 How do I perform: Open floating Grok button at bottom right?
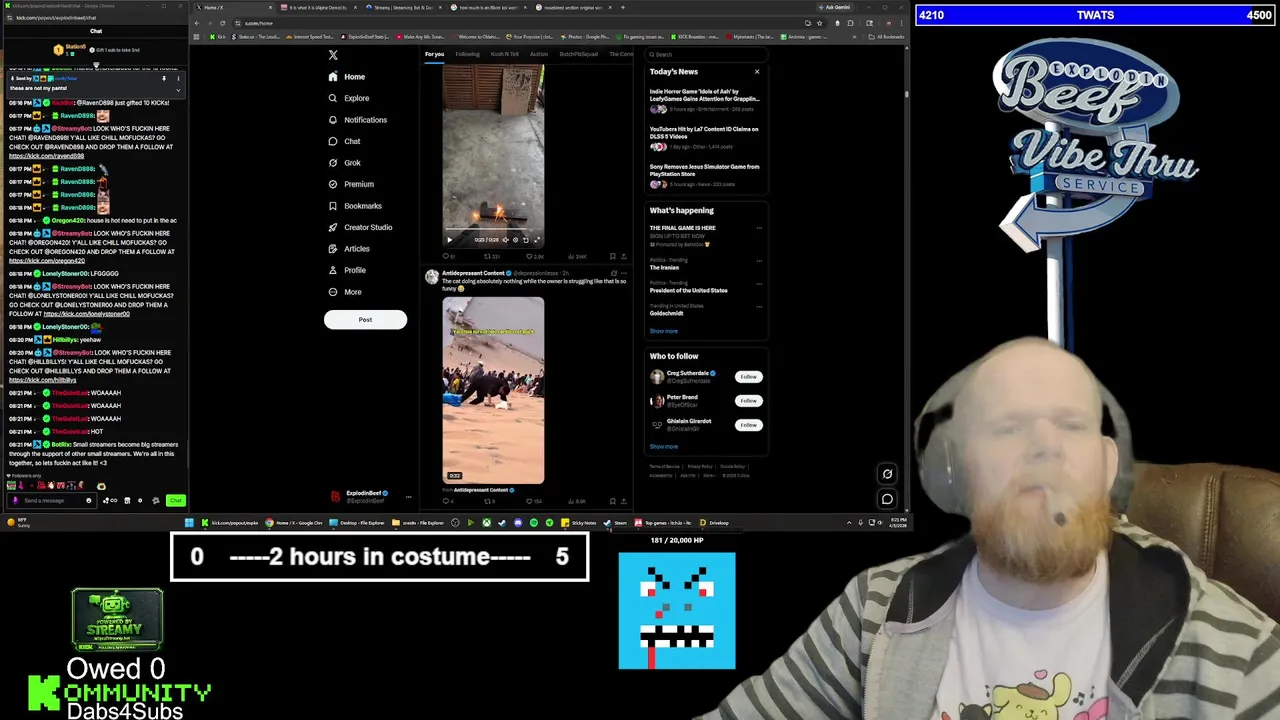887,474
